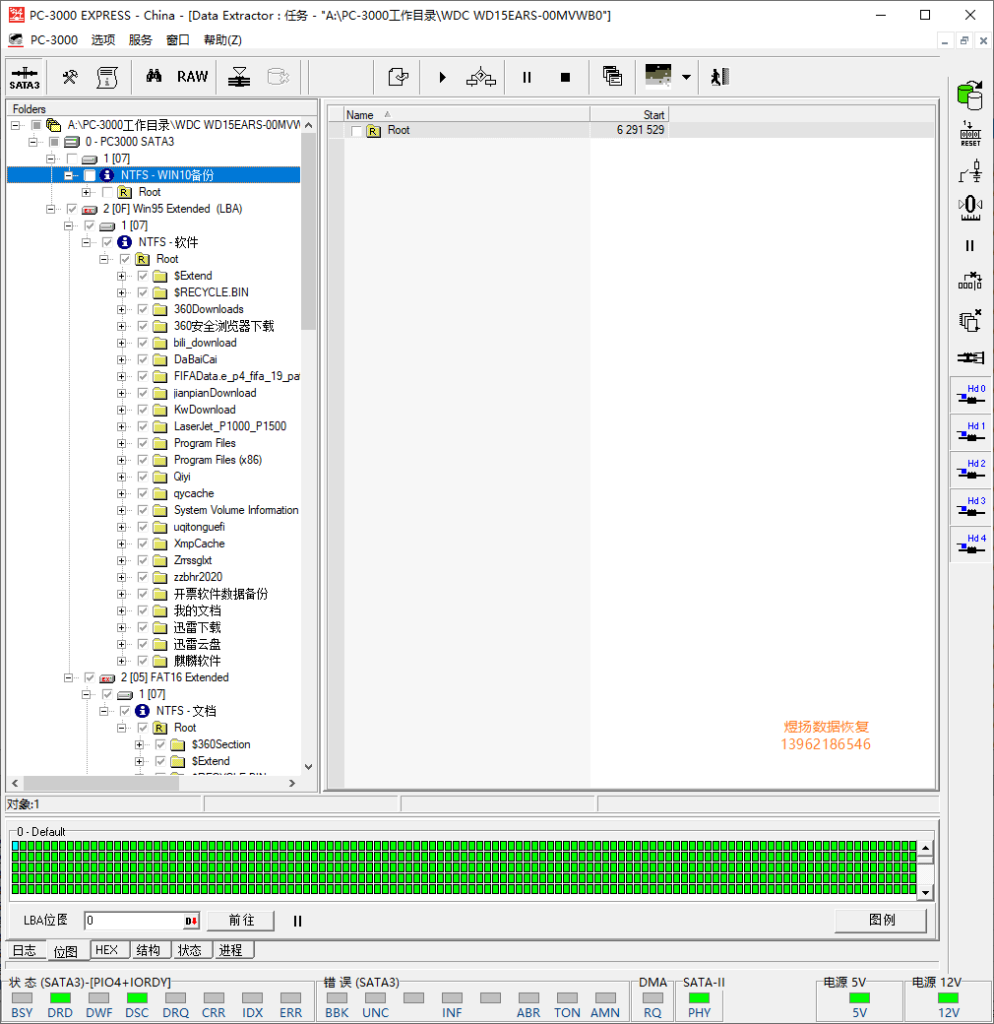
Task: Toggle the Hd 0 head button
Action: click(x=969, y=397)
